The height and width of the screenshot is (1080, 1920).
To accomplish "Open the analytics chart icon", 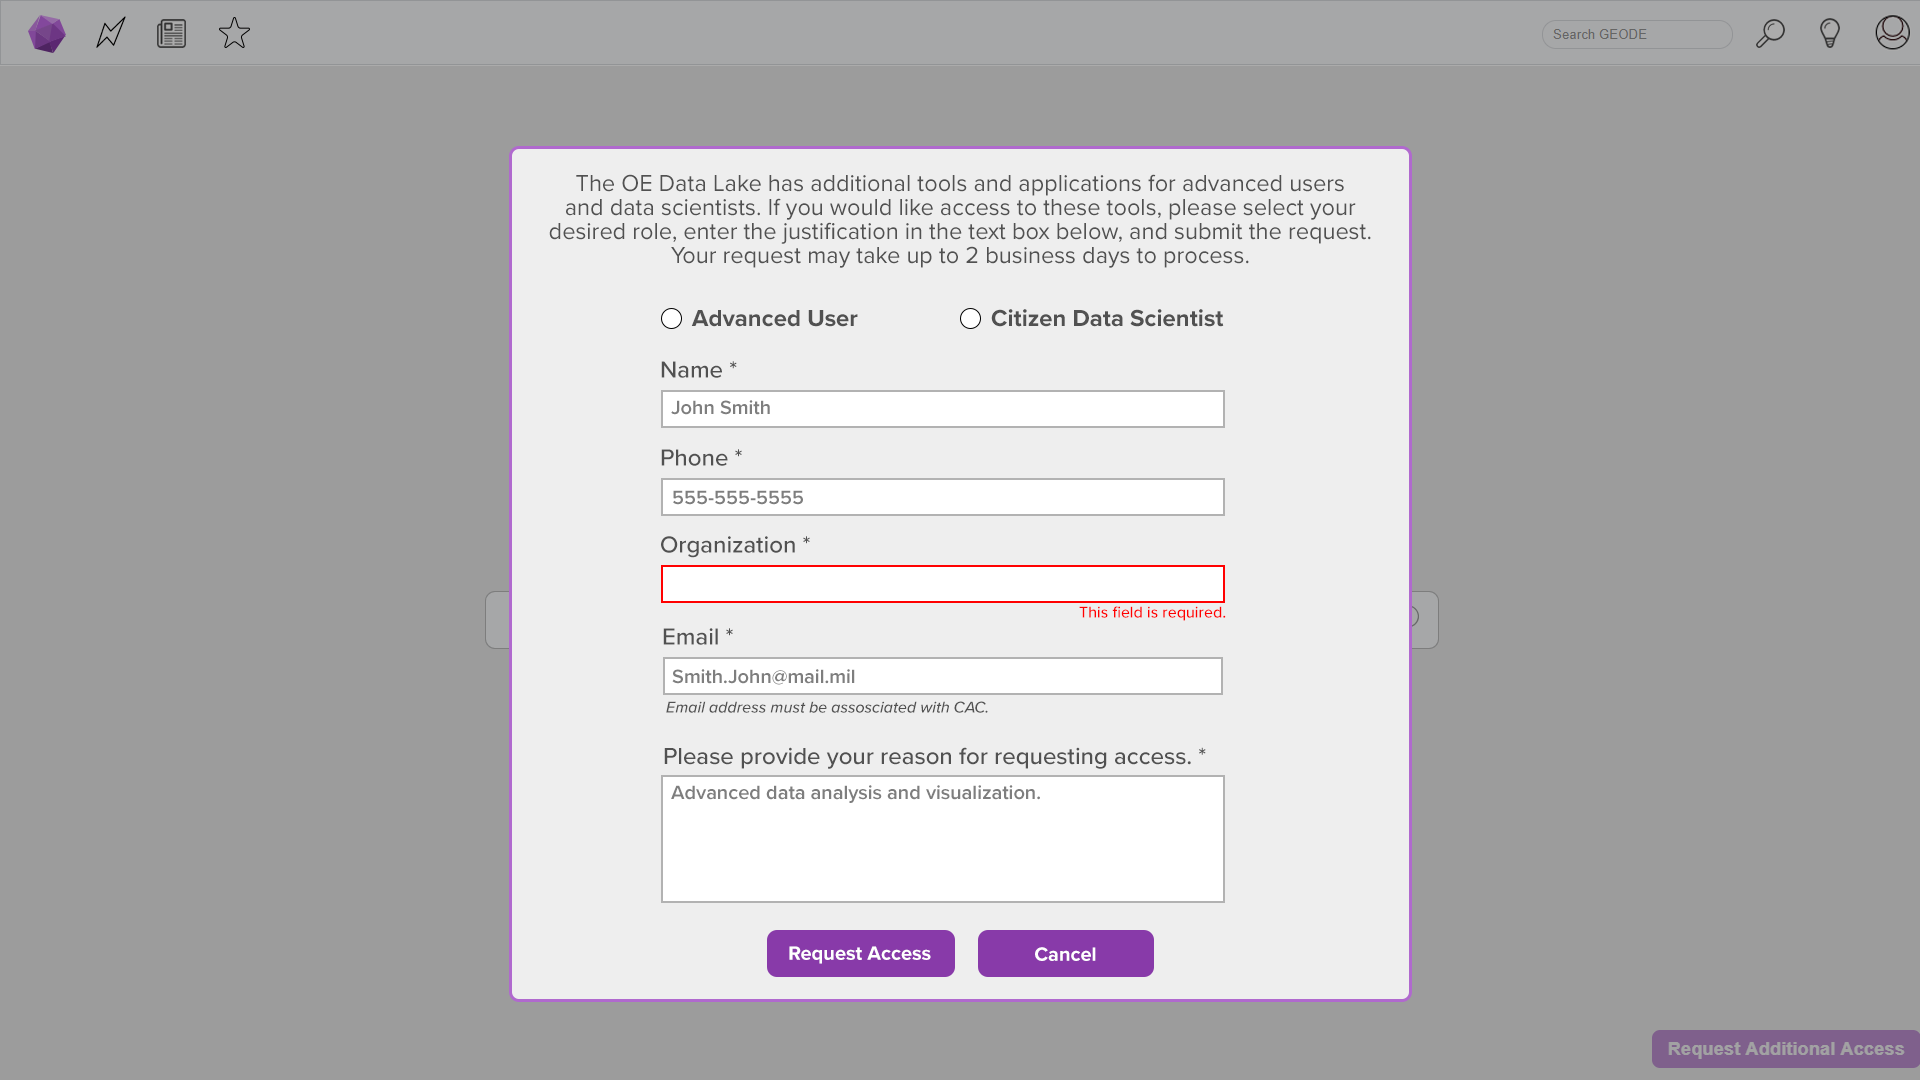I will (111, 33).
